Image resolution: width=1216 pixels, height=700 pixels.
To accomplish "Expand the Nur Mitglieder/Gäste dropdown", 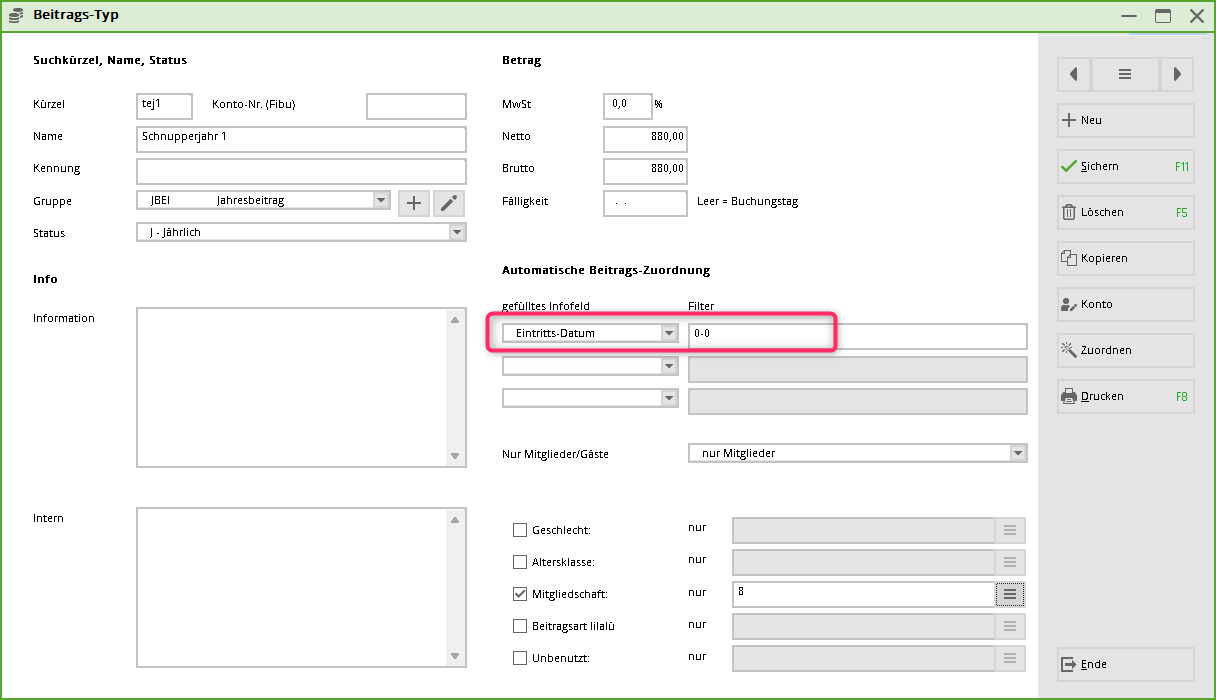I will [1018, 453].
